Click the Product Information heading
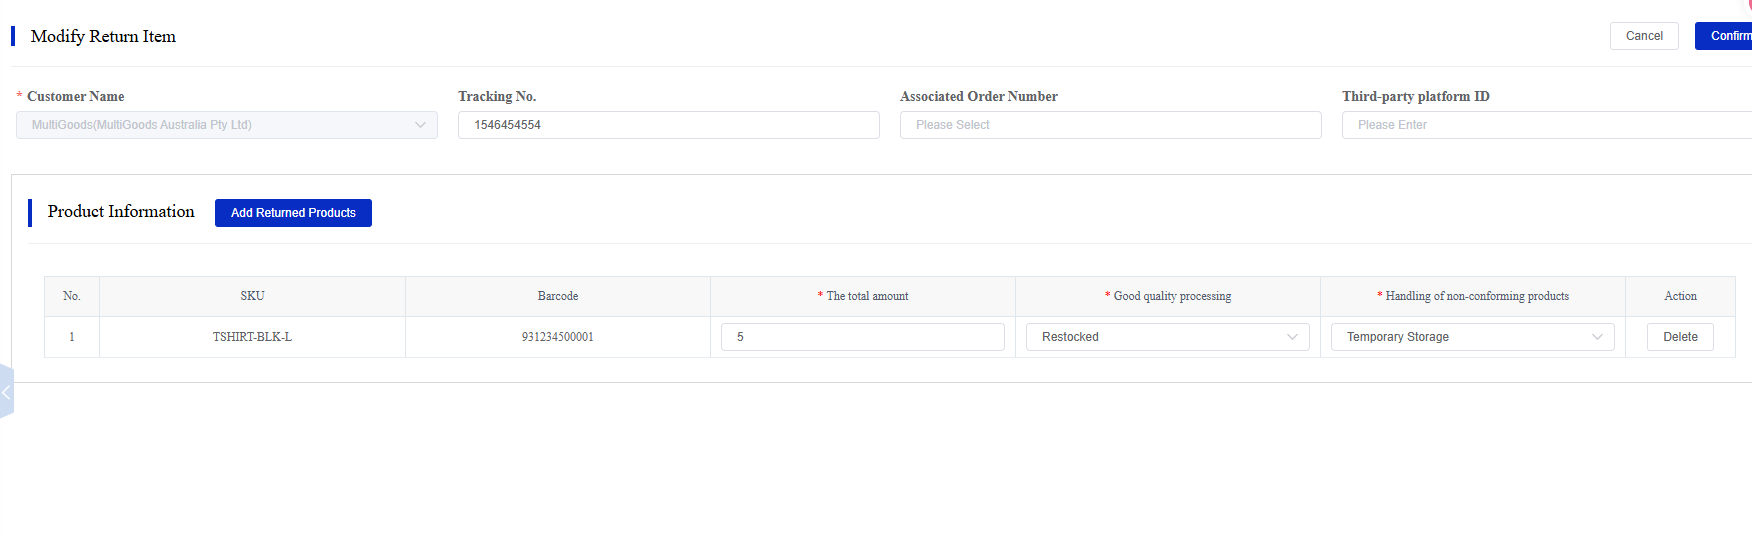This screenshot has width=1752, height=536. click(x=121, y=212)
